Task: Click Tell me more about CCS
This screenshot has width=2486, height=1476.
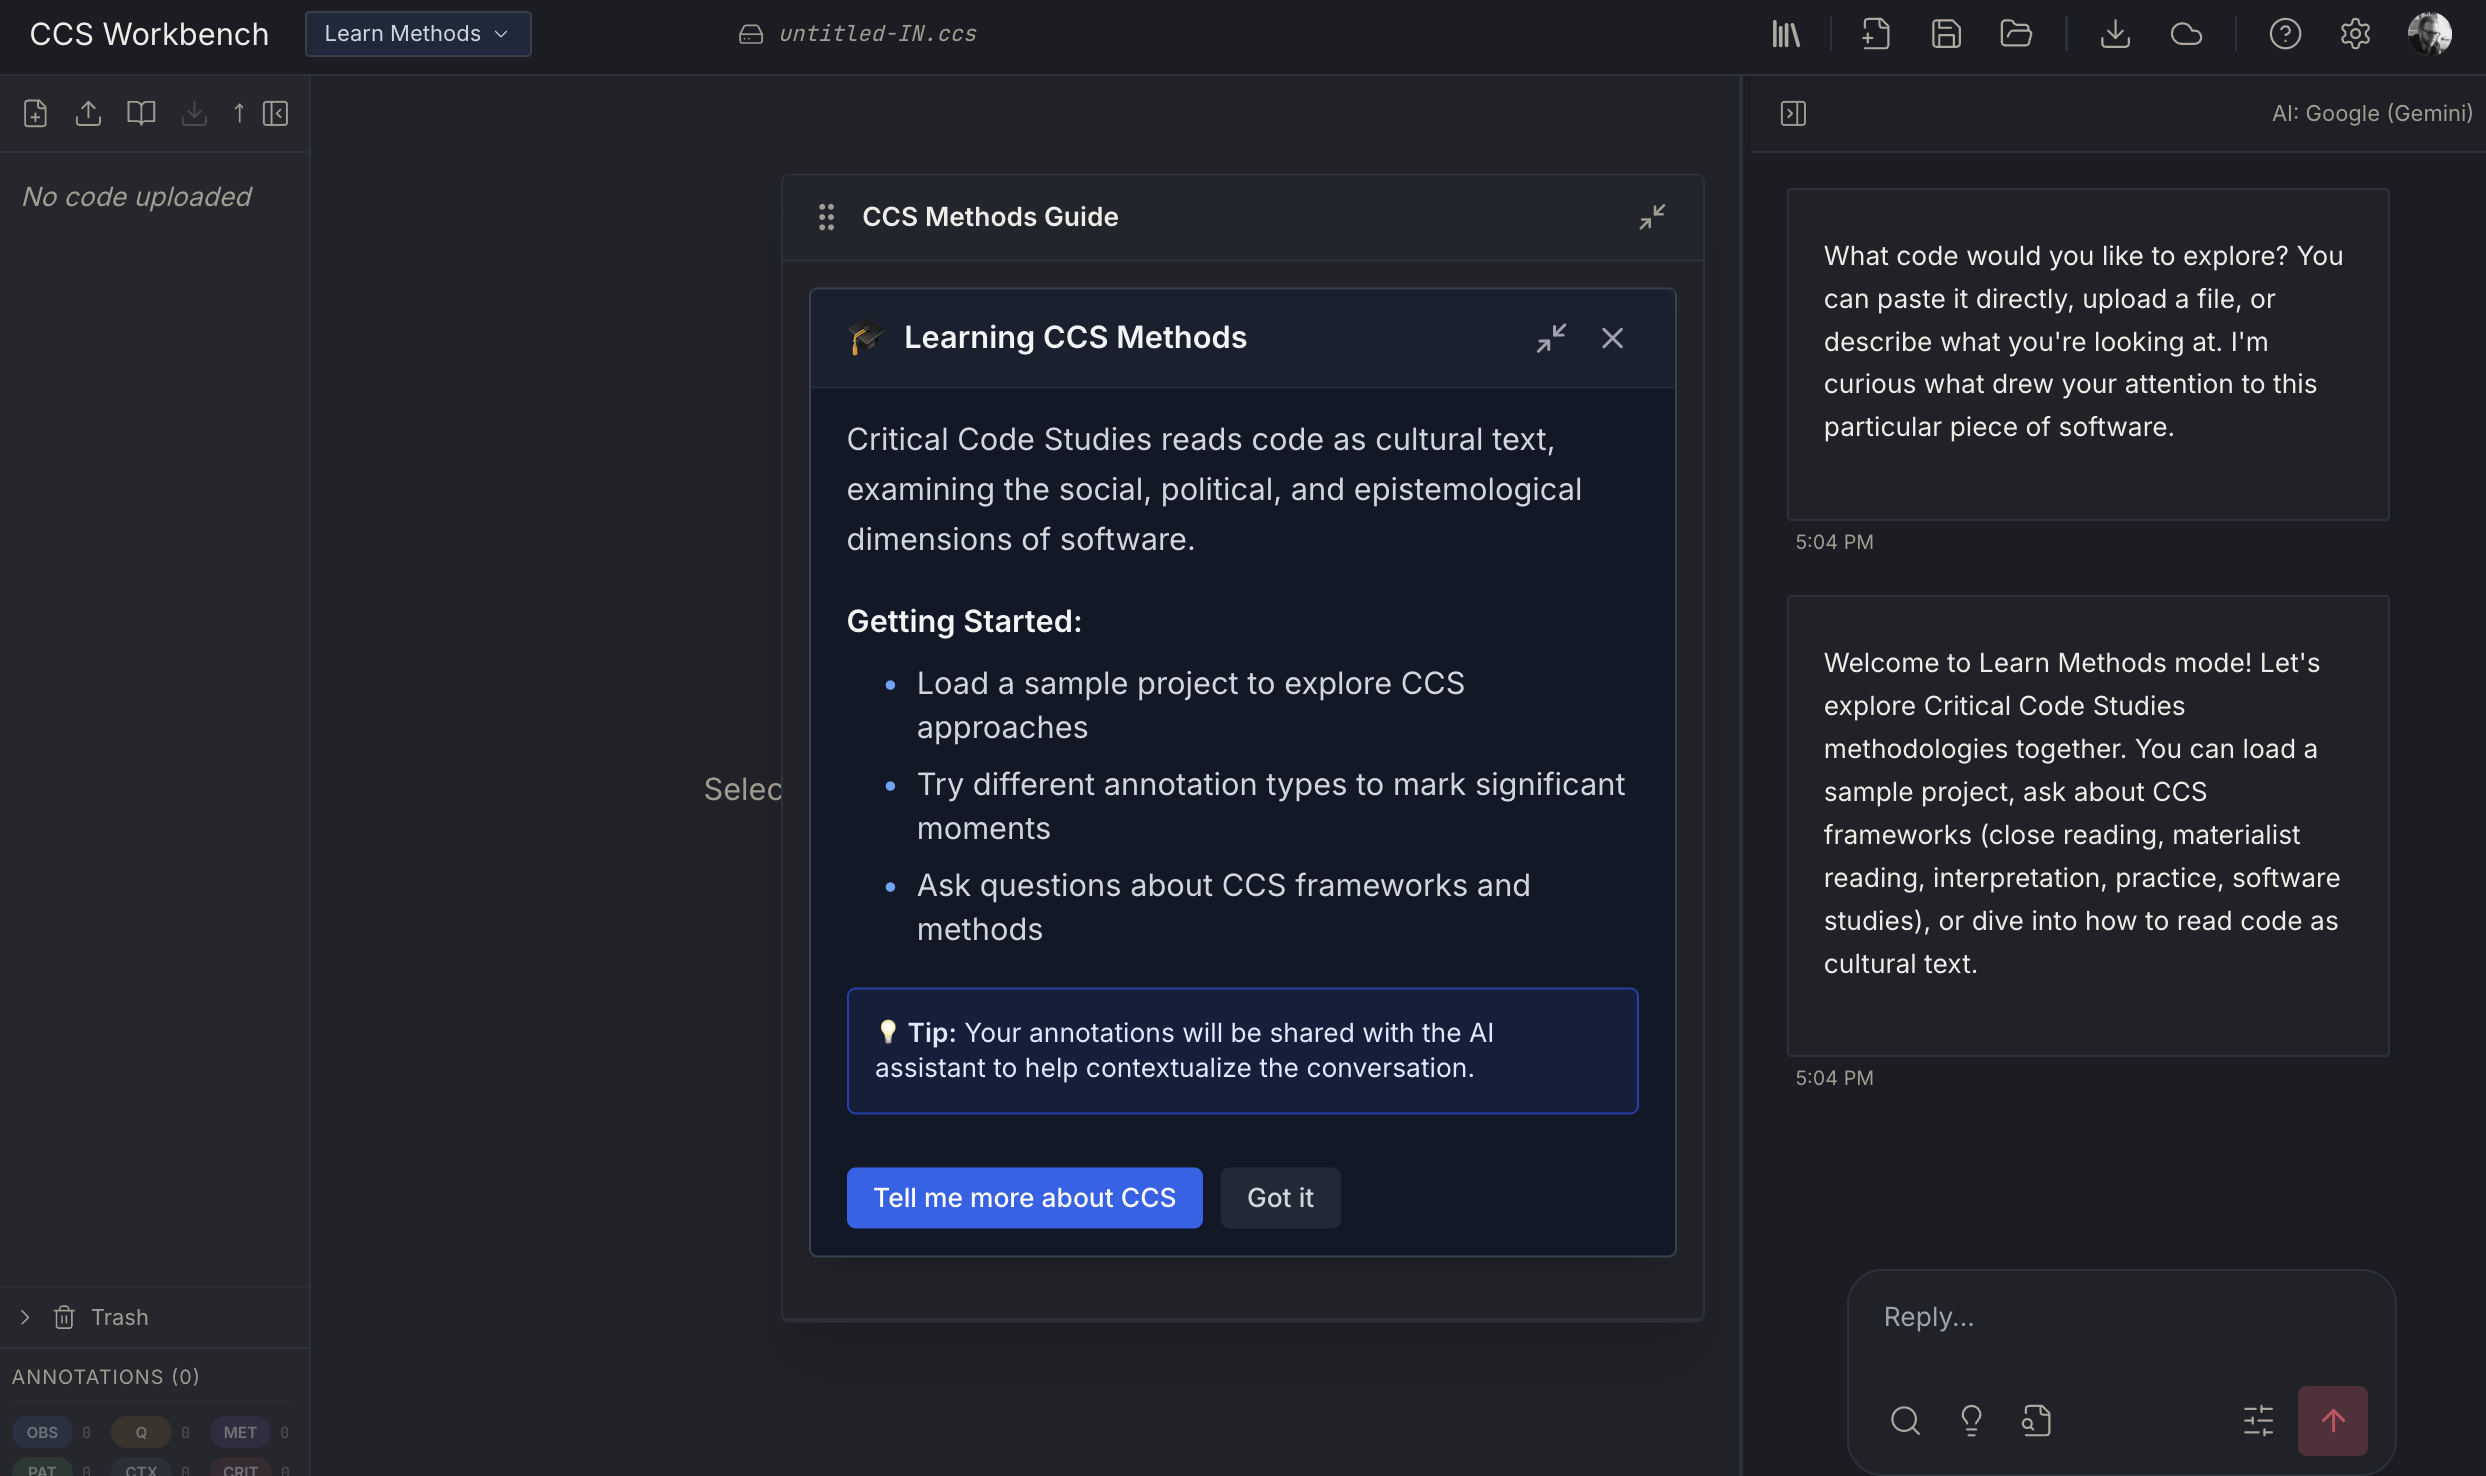Action: 1024,1197
